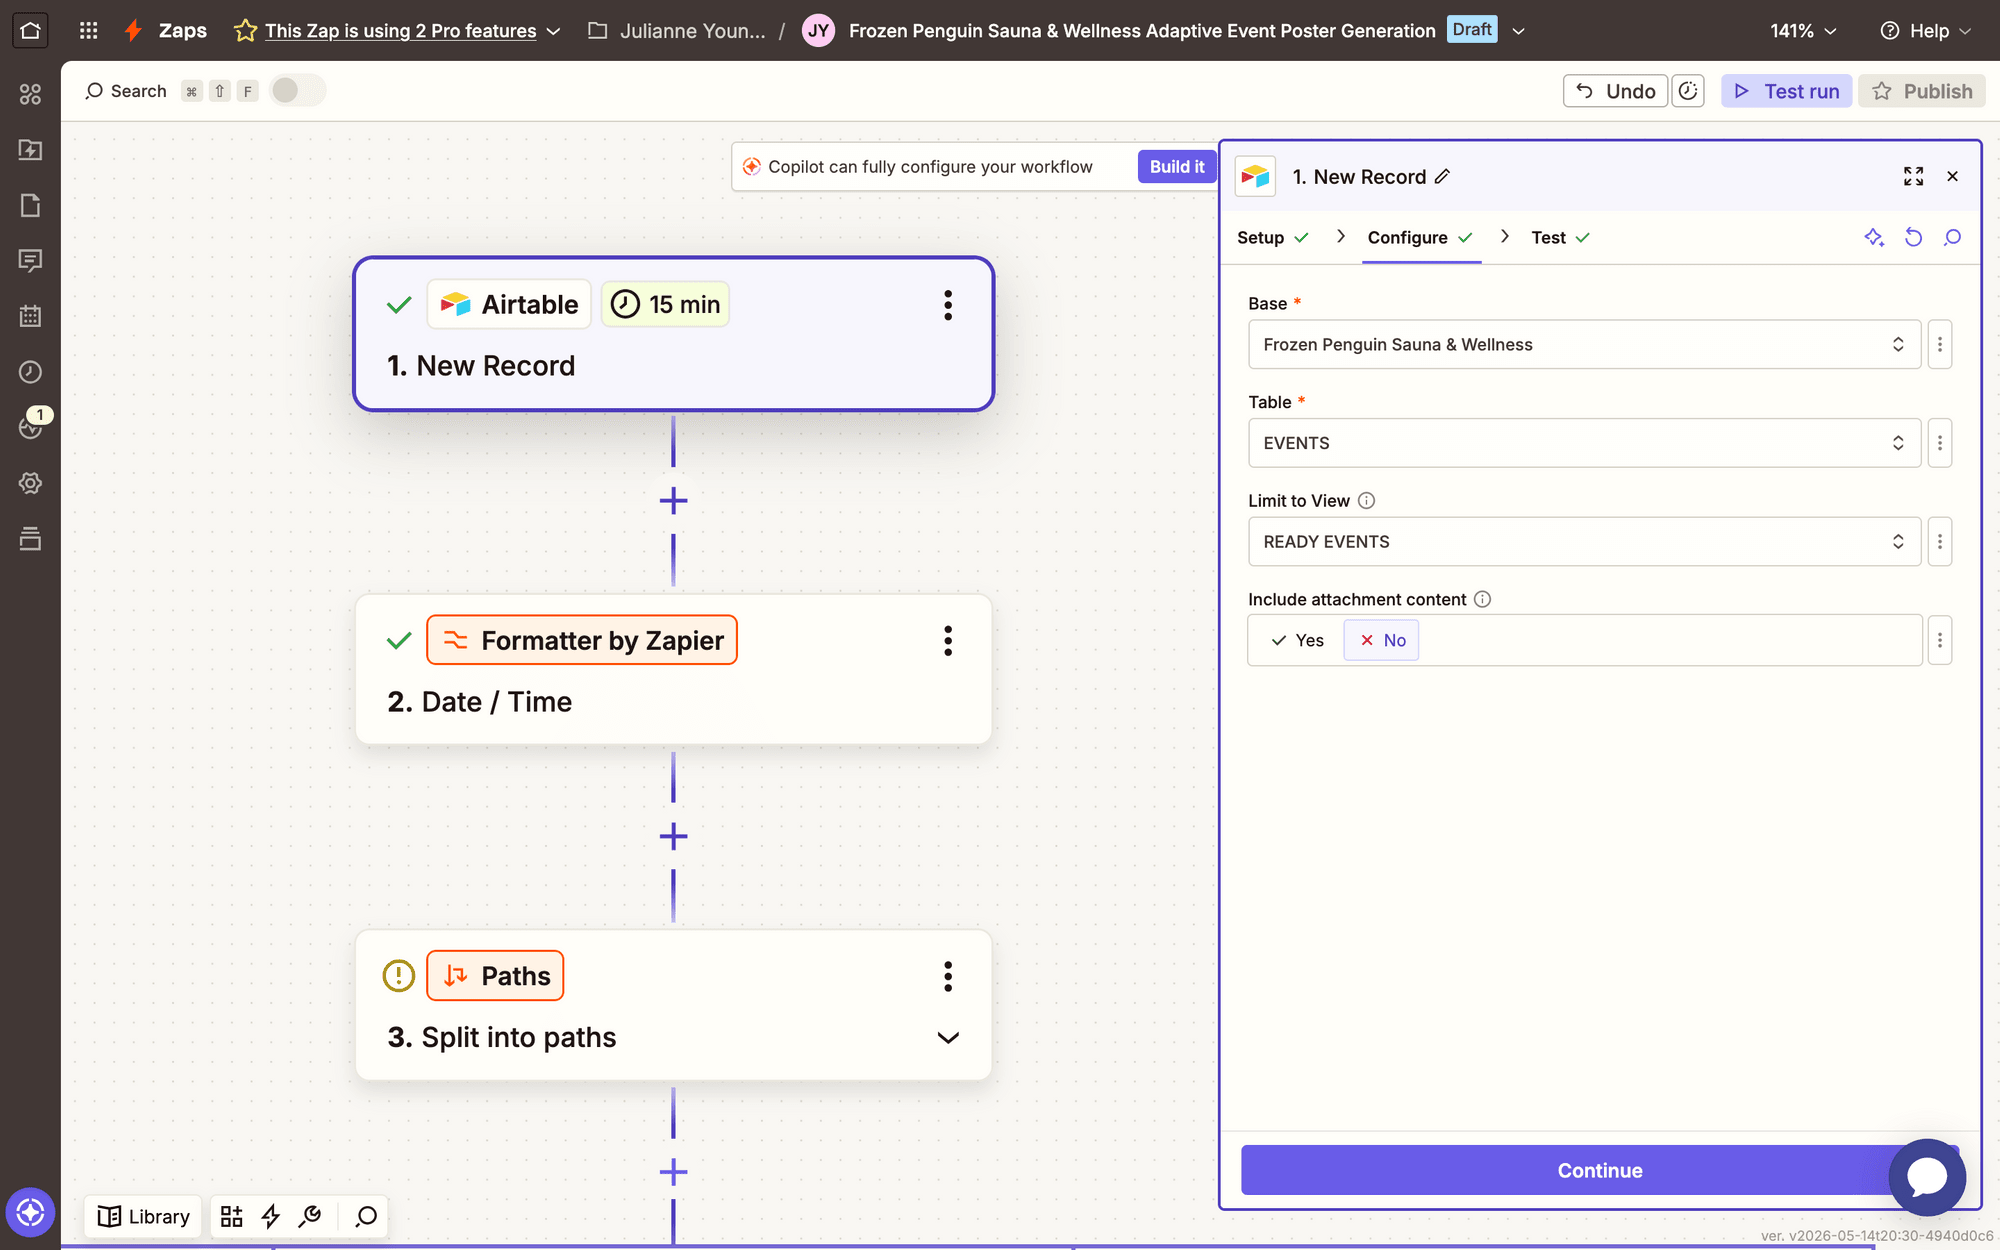Screen dimensions: 2000x1250
Task: Click the search magnifier in bottom toolbar
Action: click(x=366, y=1216)
